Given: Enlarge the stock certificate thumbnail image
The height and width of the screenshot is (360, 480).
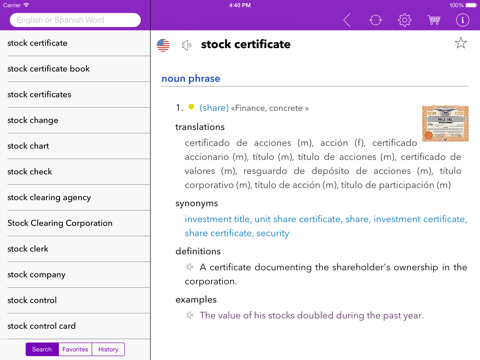Looking at the screenshot, I should 445,123.
